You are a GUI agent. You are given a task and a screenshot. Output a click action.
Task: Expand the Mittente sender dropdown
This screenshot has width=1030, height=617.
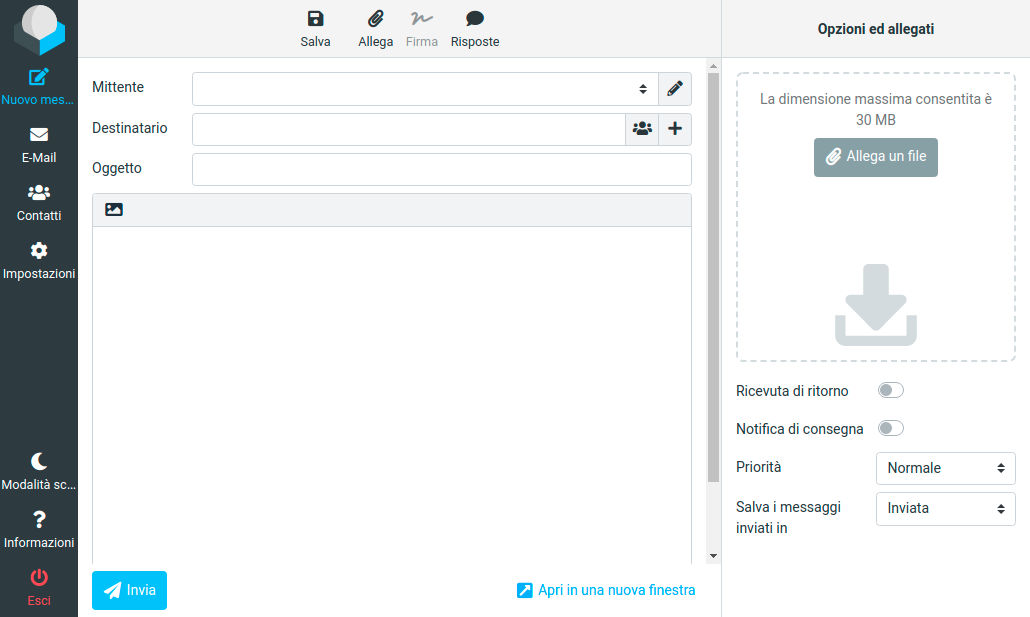click(x=425, y=89)
